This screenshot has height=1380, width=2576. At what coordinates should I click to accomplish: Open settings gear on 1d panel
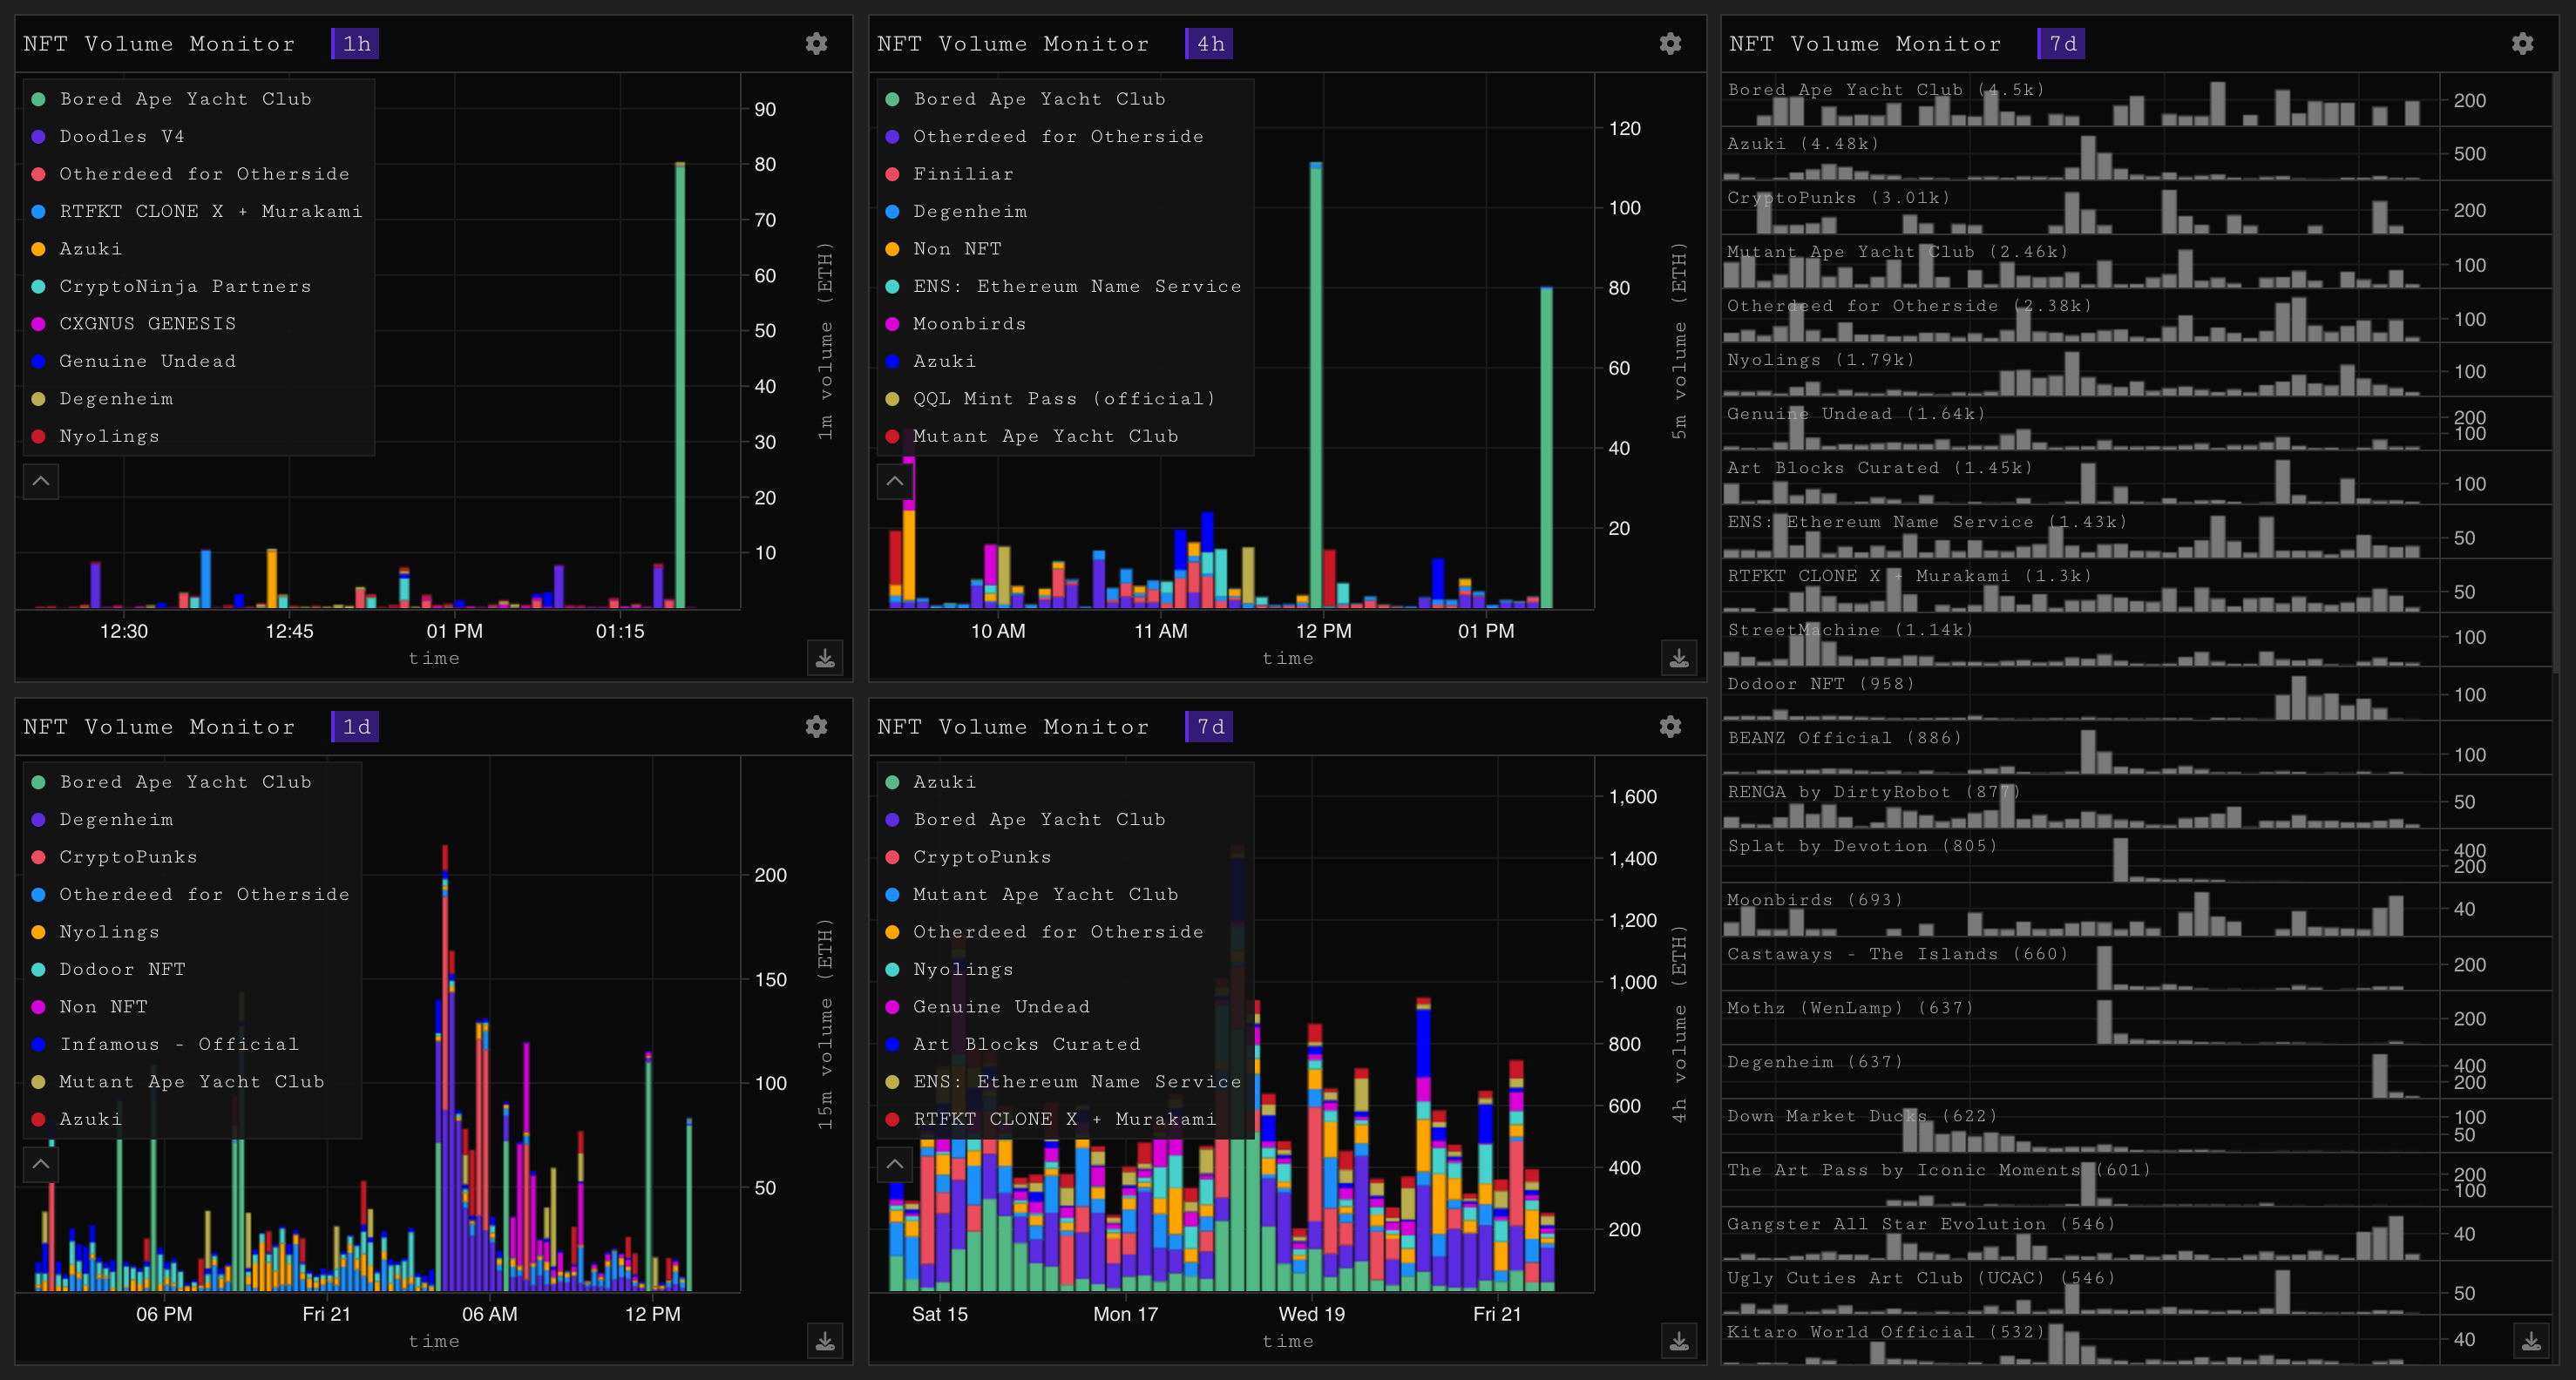tap(816, 726)
